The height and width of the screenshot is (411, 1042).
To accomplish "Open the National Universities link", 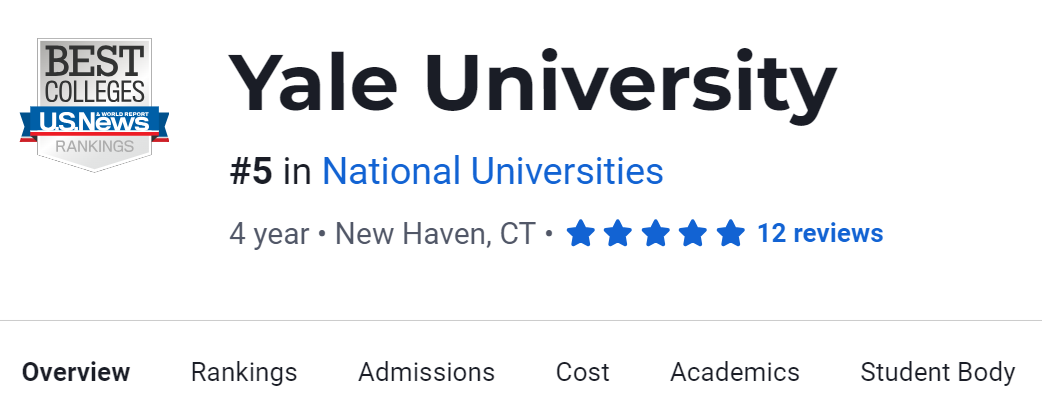I will [x=492, y=172].
